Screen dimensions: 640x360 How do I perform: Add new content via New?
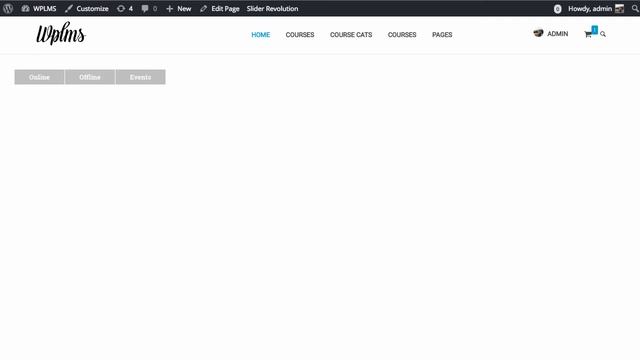click(179, 8)
